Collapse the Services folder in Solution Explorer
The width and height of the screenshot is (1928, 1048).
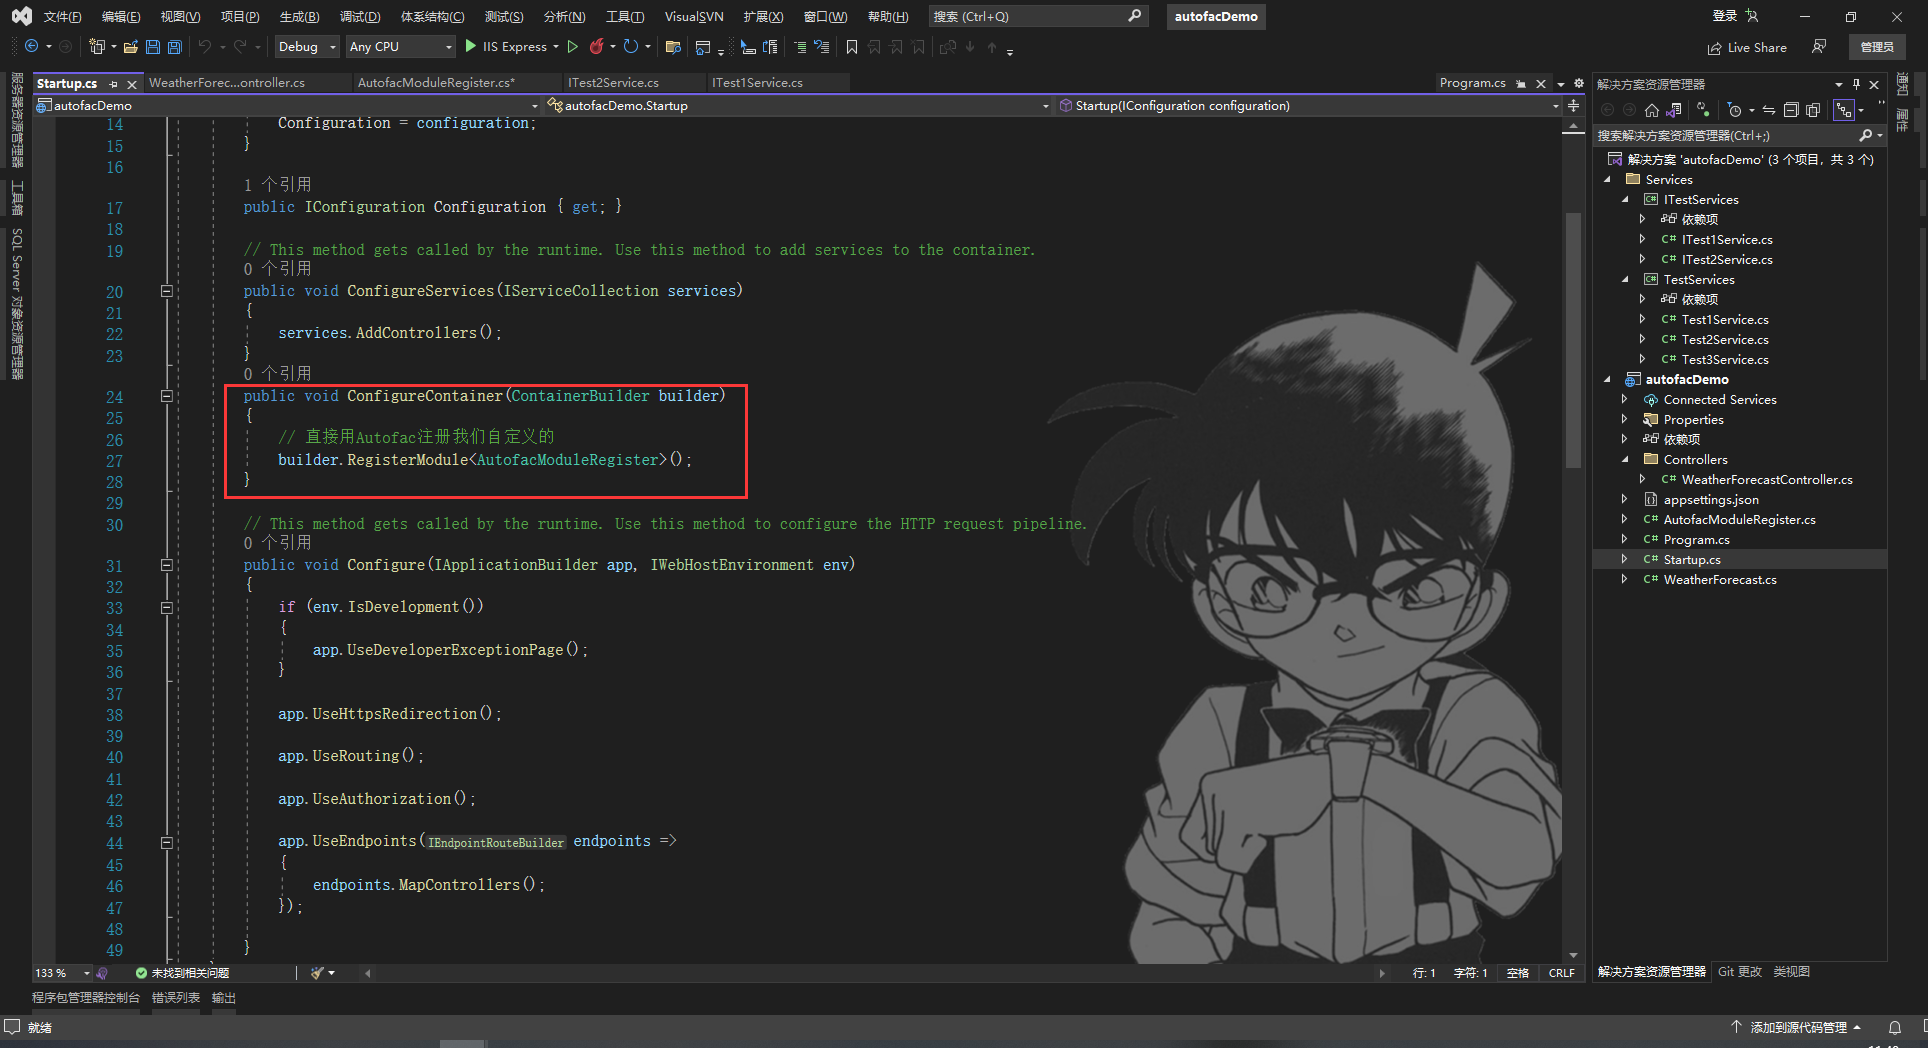pyautogui.click(x=1607, y=180)
